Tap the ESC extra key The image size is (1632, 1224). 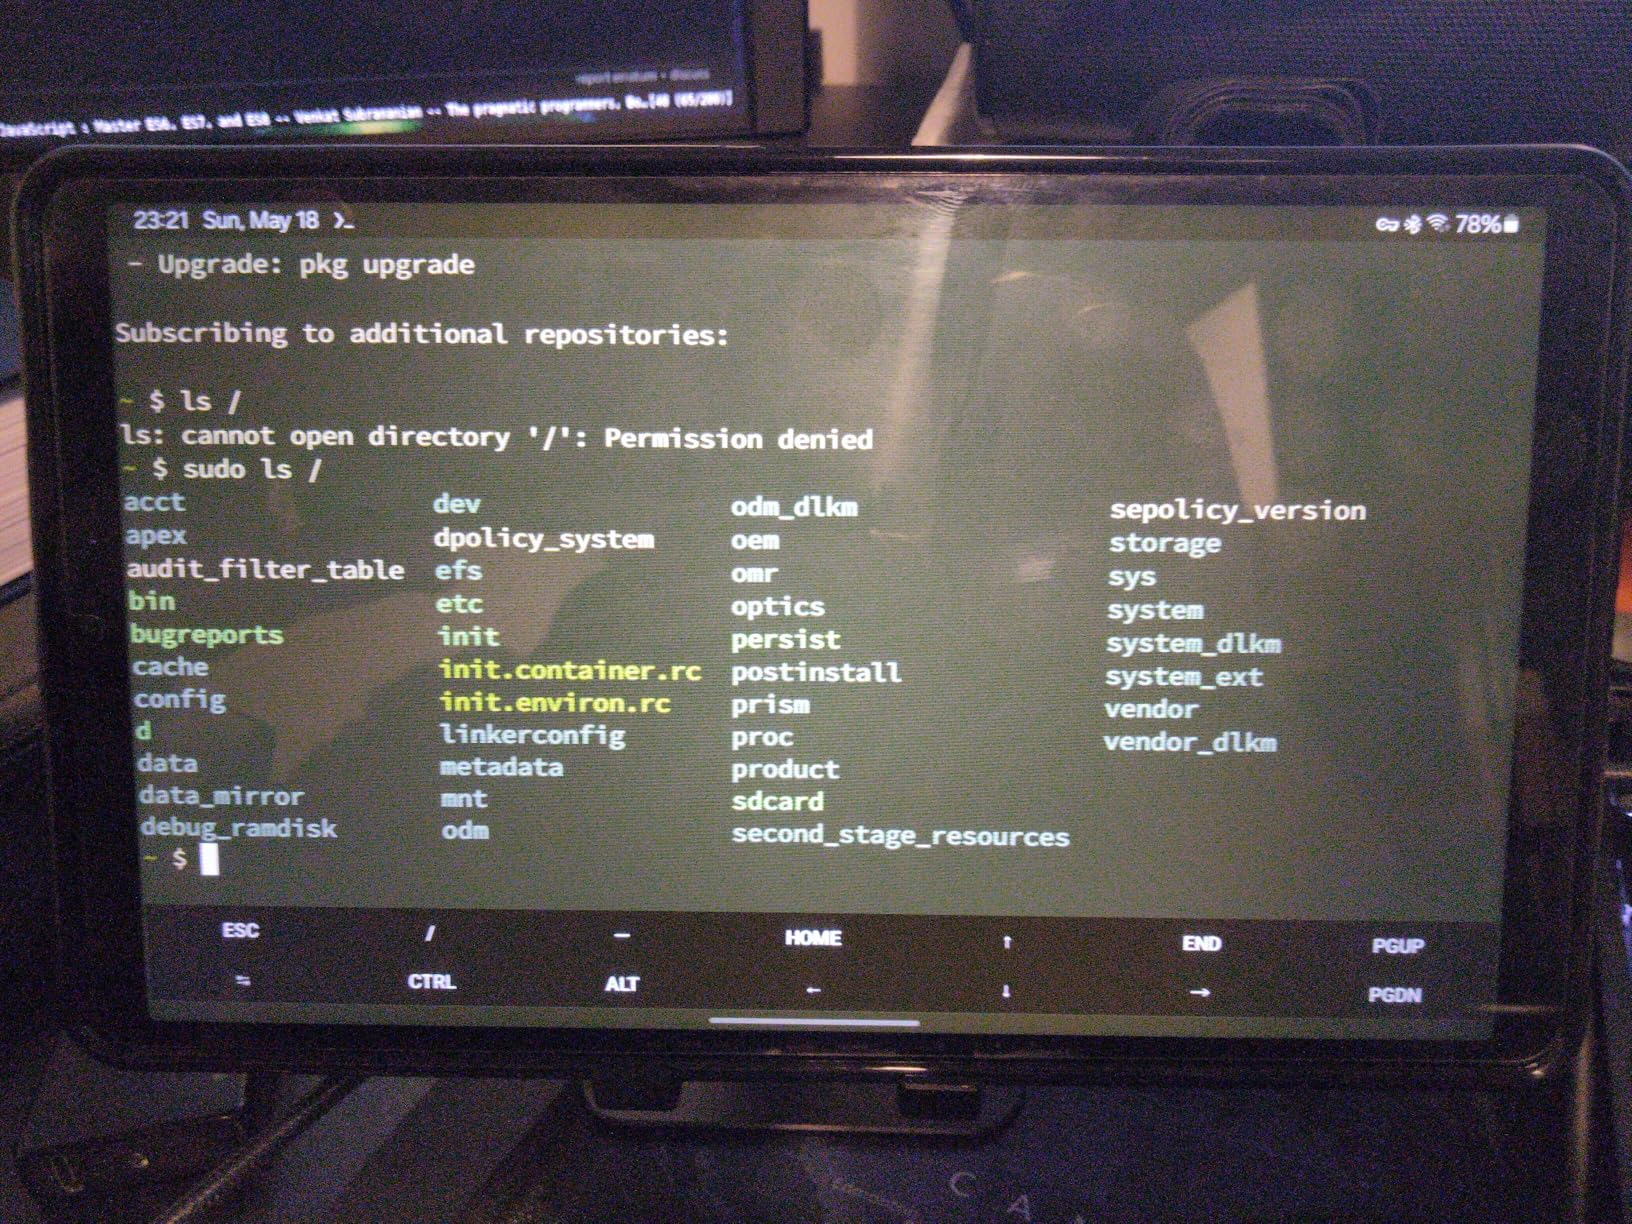click(240, 930)
